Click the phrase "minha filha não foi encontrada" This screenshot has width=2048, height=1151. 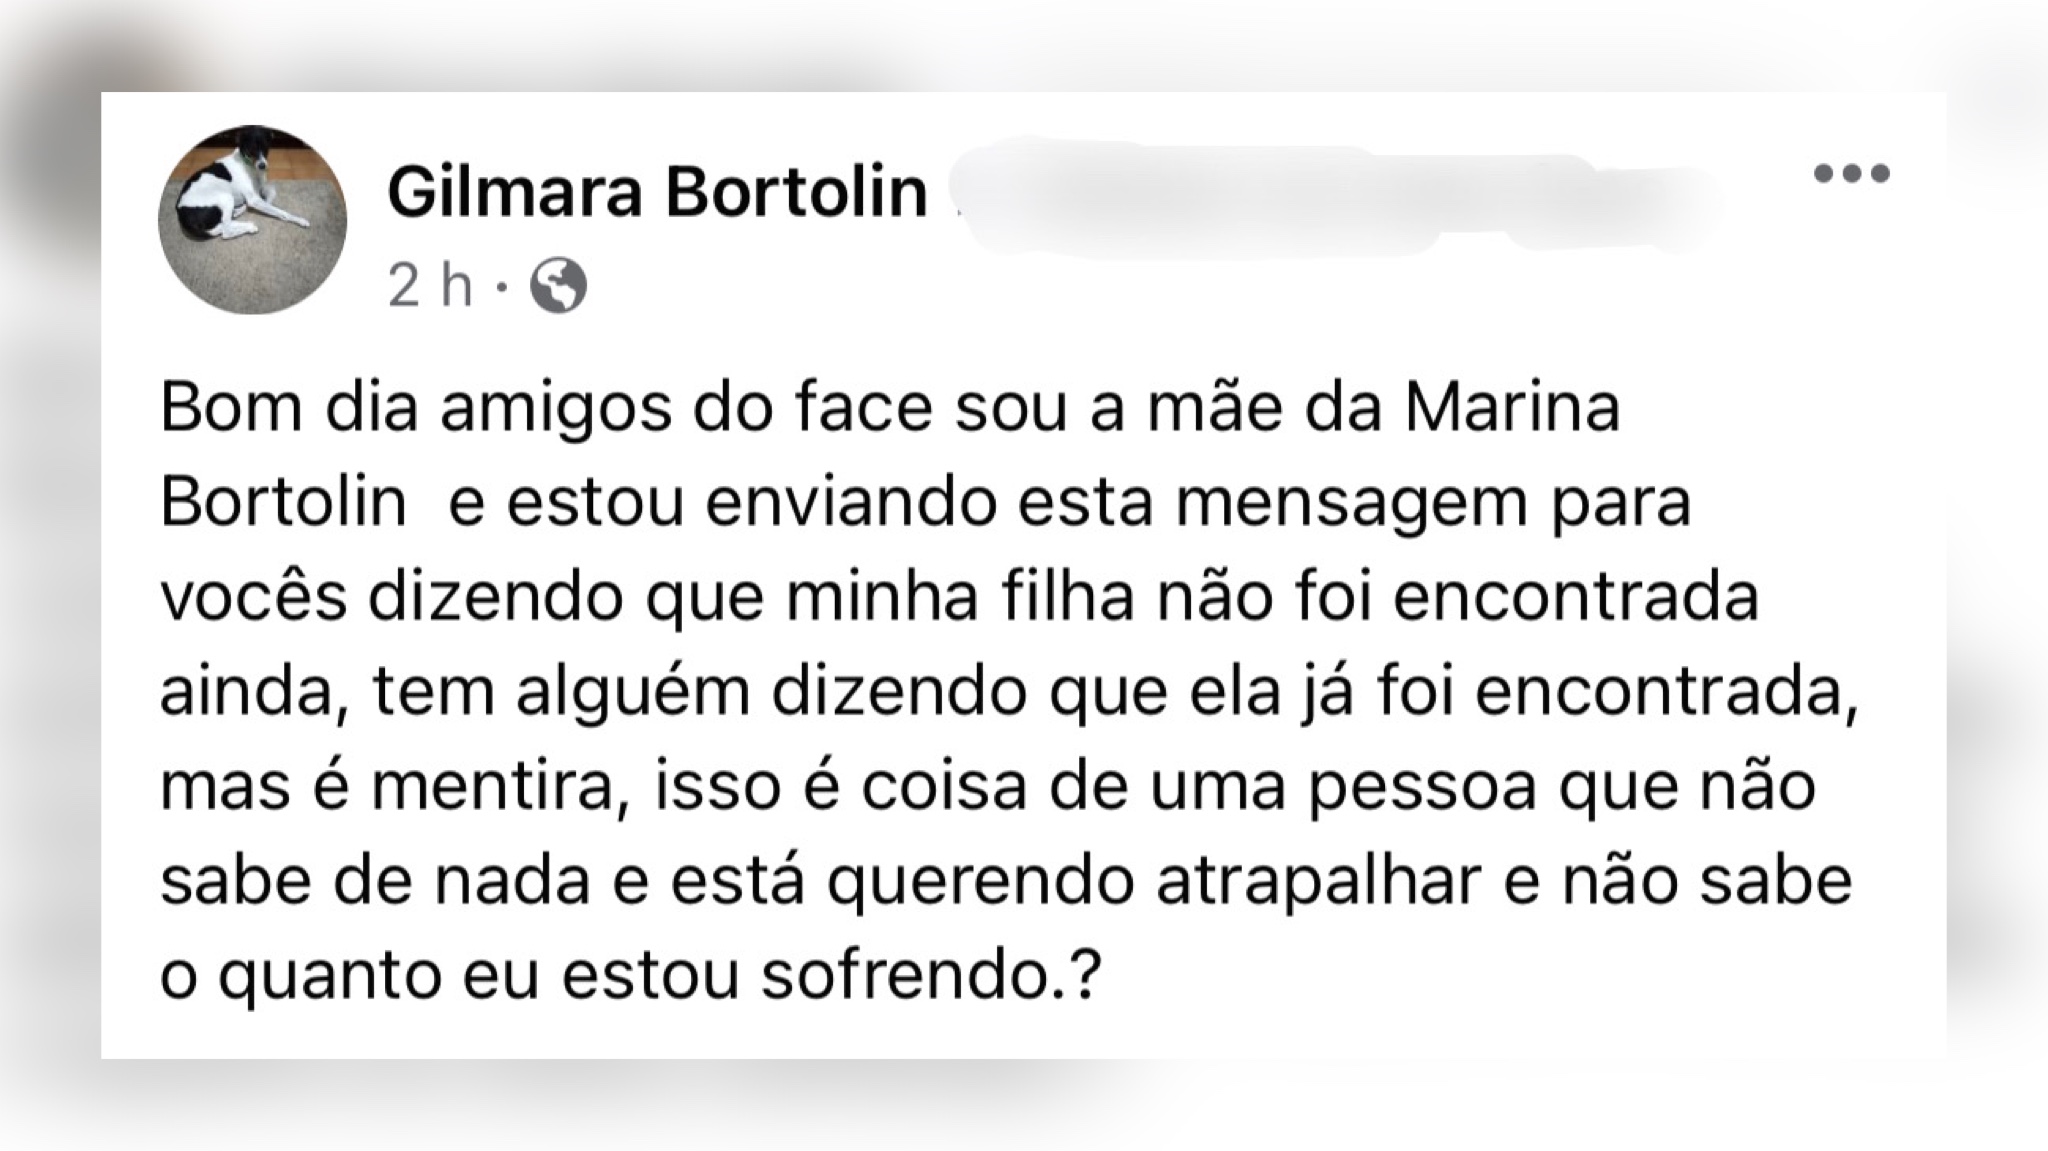pos(1273,597)
